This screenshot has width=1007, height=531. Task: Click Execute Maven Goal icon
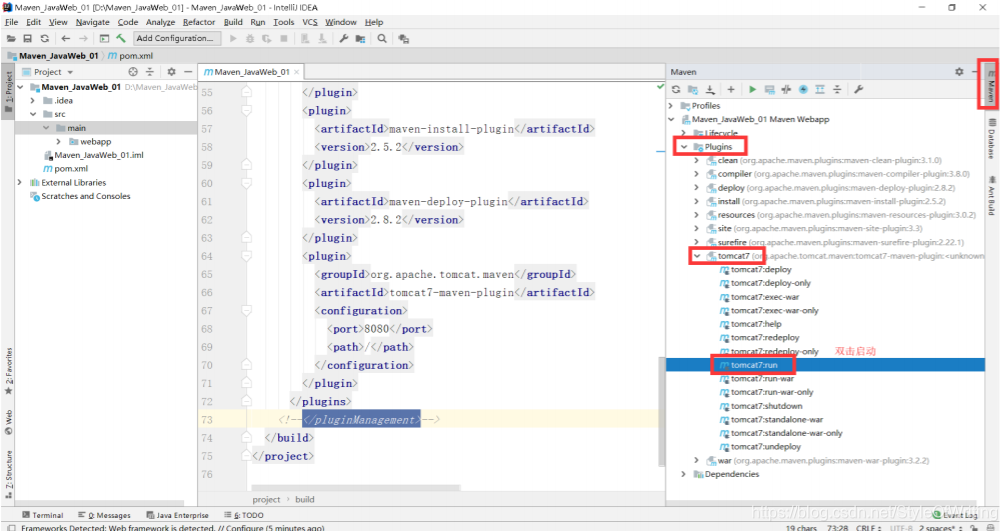pos(769,89)
